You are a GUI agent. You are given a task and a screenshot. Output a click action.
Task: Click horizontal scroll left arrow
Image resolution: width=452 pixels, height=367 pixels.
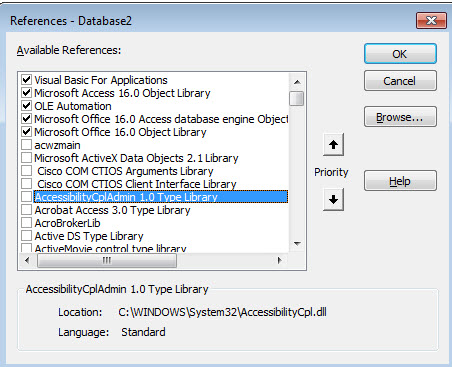[x=27, y=260]
